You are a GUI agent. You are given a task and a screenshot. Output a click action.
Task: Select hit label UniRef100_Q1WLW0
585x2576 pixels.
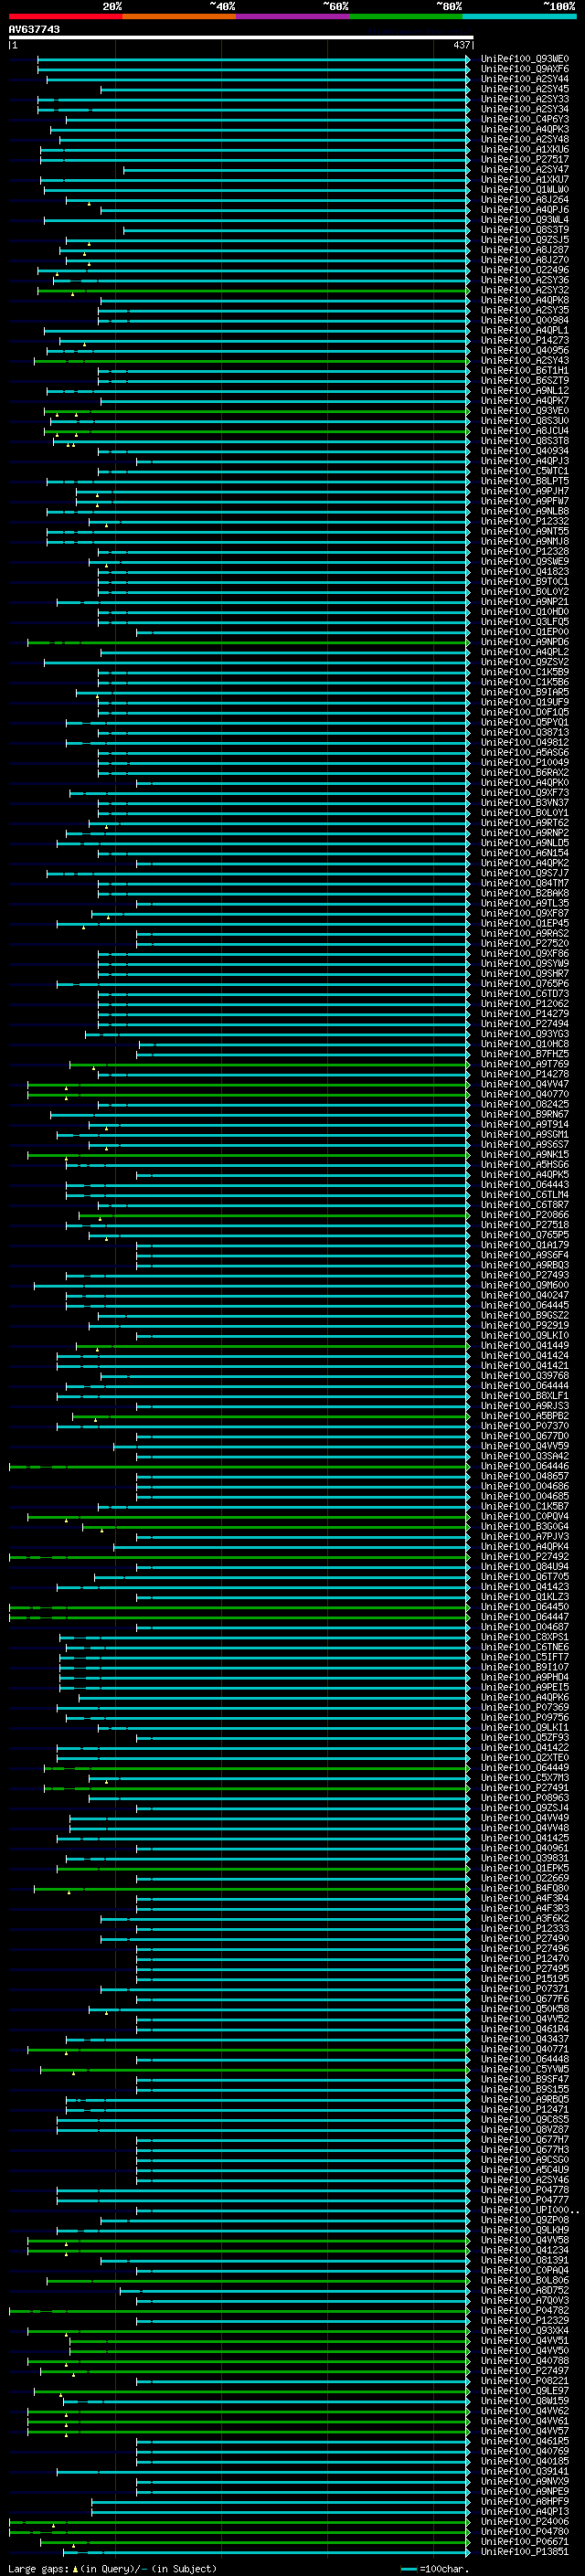click(x=525, y=189)
